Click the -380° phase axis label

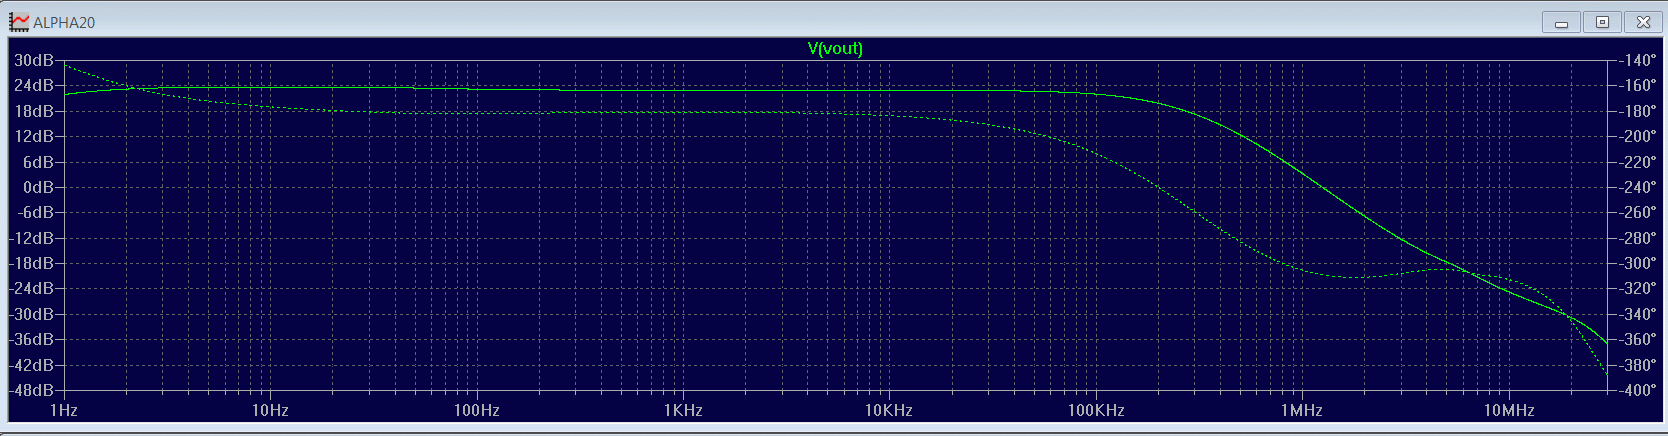pos(1638,365)
